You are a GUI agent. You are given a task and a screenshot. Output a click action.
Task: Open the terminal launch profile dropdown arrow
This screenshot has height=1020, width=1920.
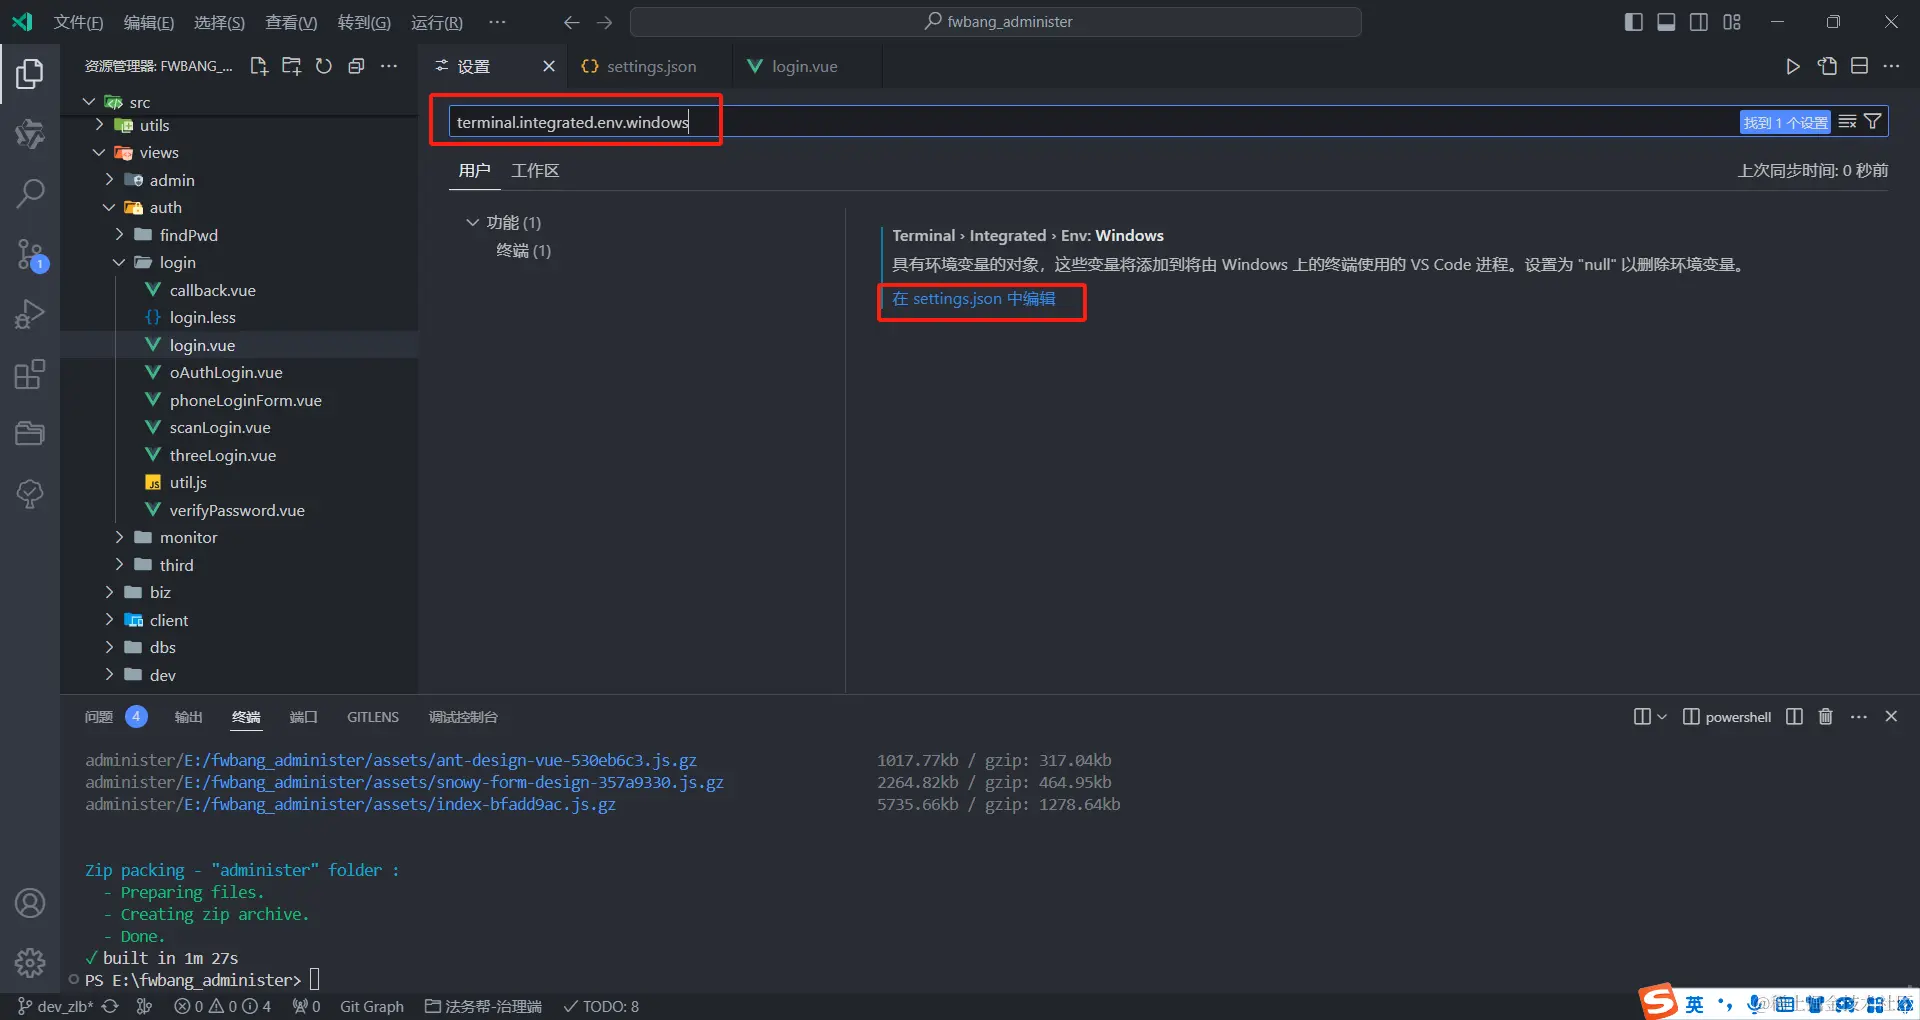pyautogui.click(x=1662, y=716)
